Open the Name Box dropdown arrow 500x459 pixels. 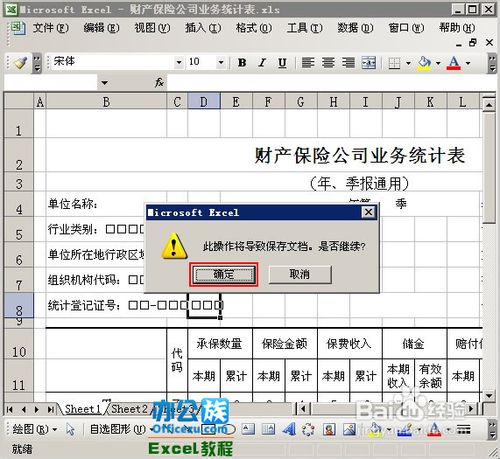coord(105,82)
